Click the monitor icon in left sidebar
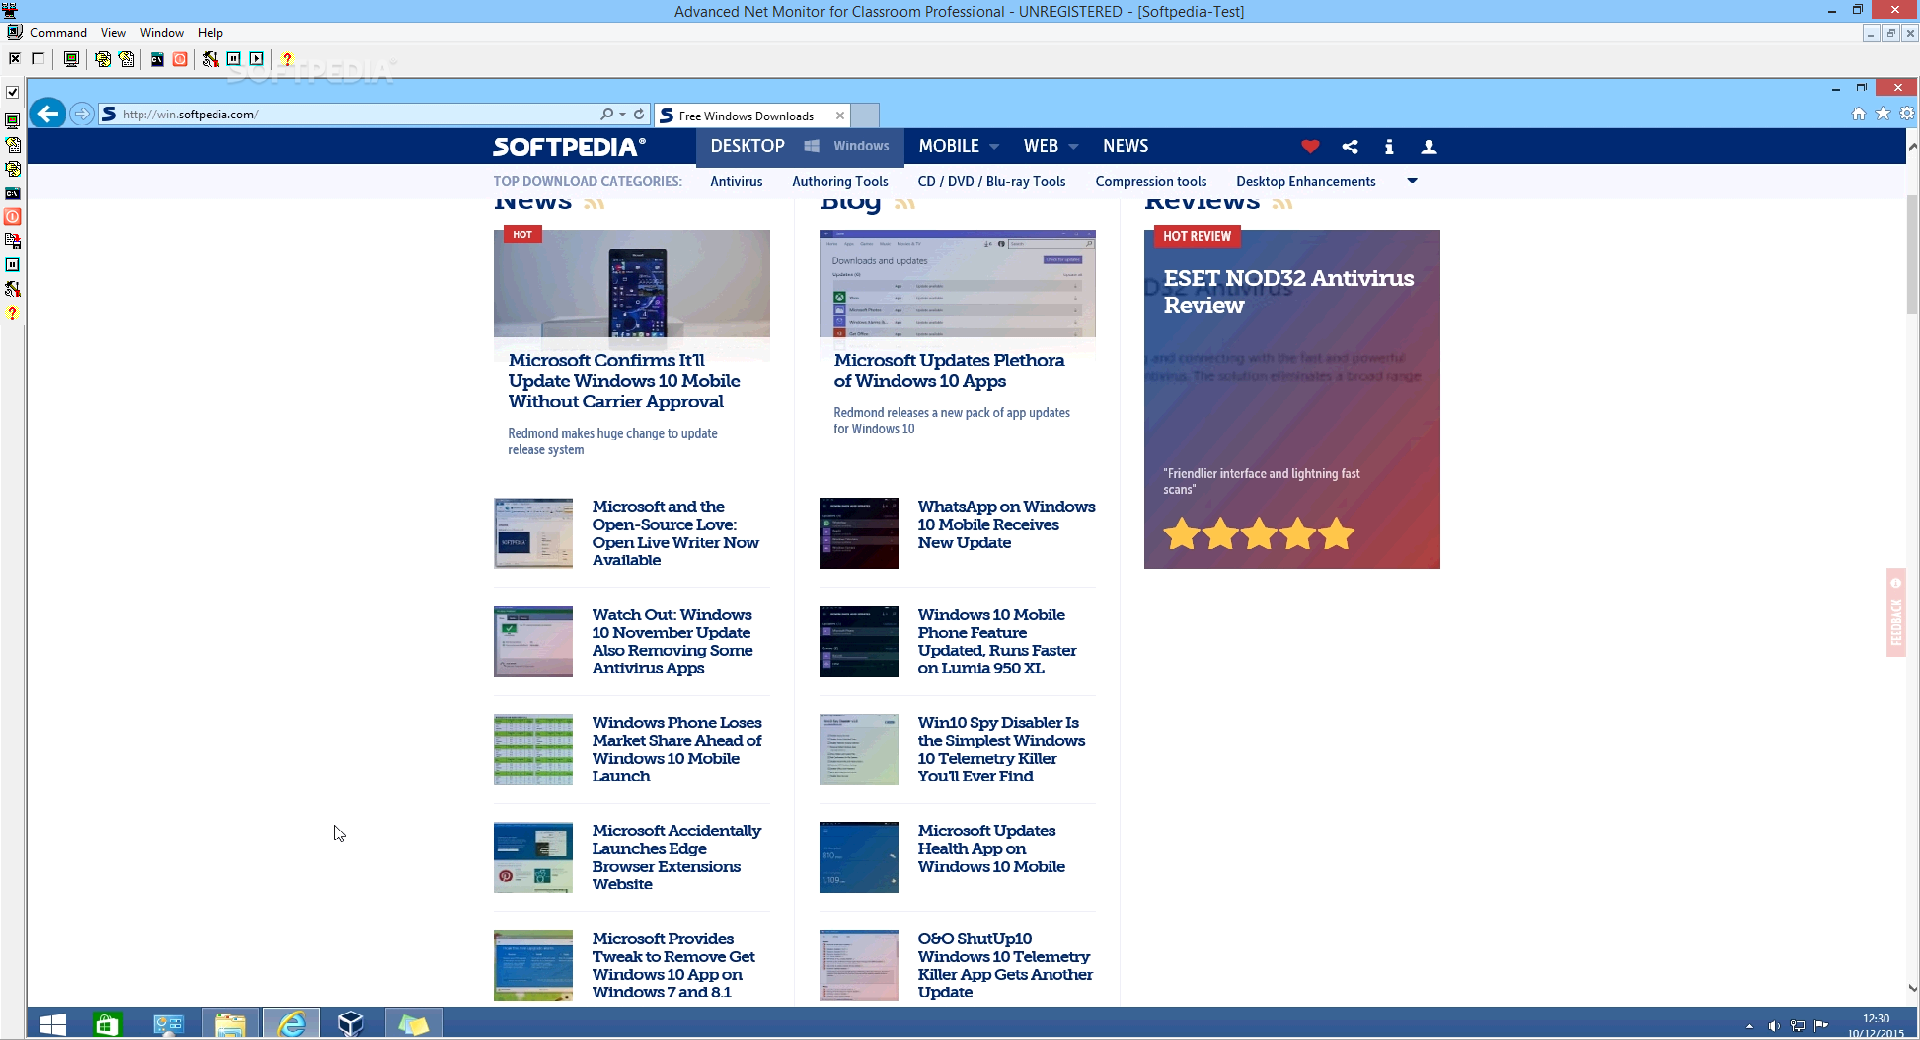The image size is (1920, 1040). pyautogui.click(x=13, y=120)
